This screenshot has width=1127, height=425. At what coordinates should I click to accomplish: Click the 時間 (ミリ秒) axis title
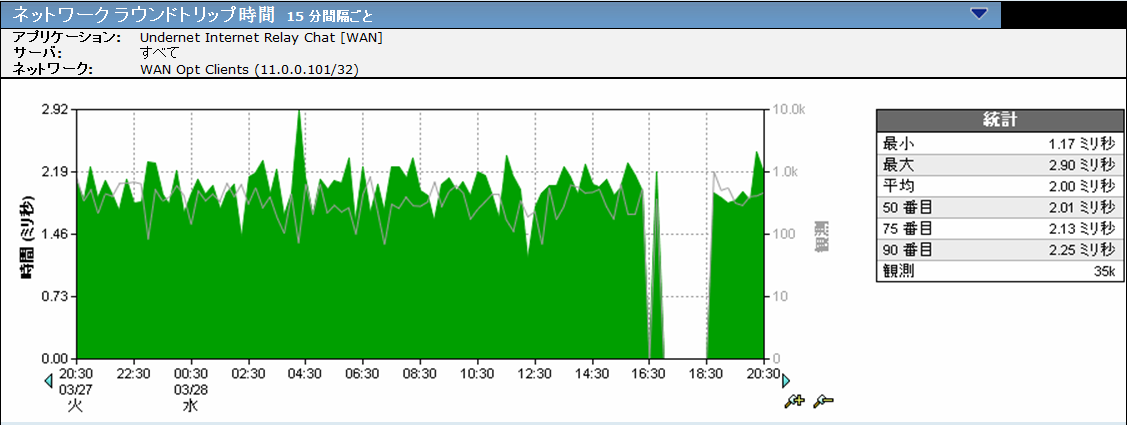[x=27, y=237]
